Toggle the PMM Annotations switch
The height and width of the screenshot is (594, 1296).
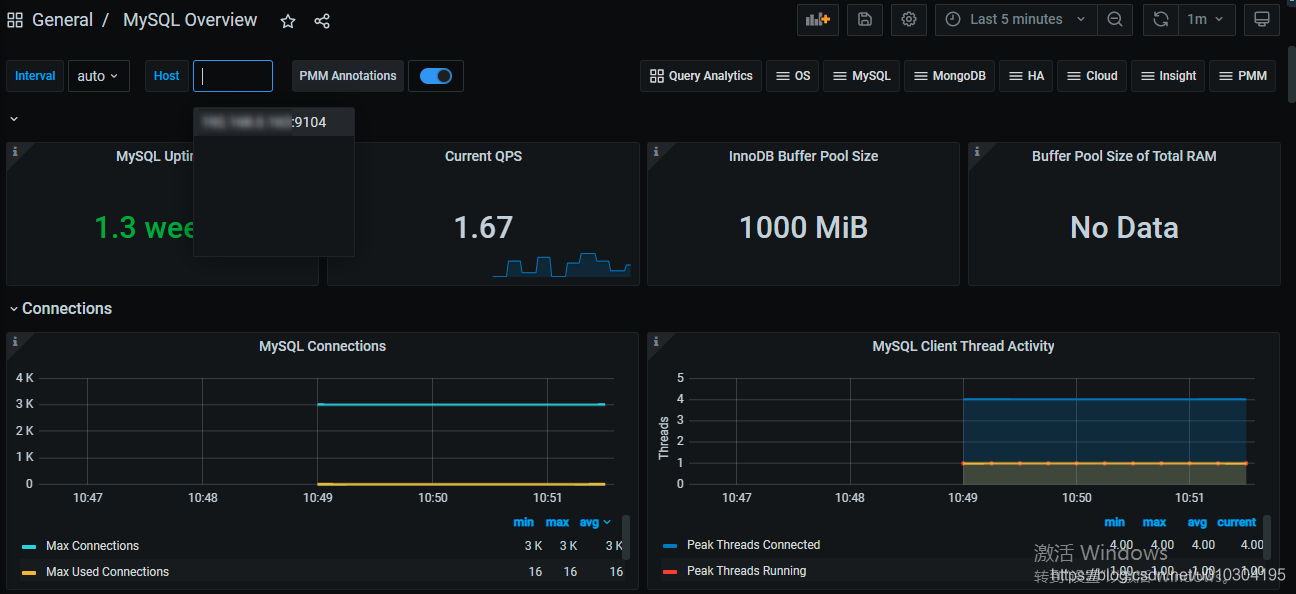click(x=436, y=76)
